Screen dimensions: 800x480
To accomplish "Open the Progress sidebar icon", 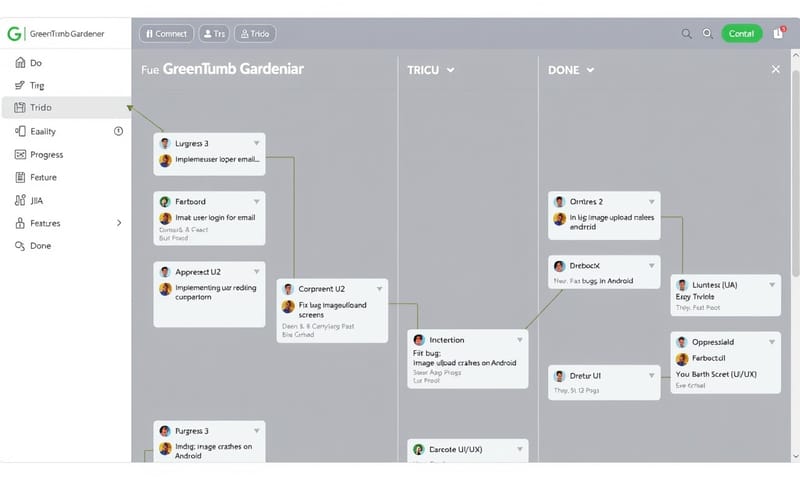I will [x=21, y=155].
